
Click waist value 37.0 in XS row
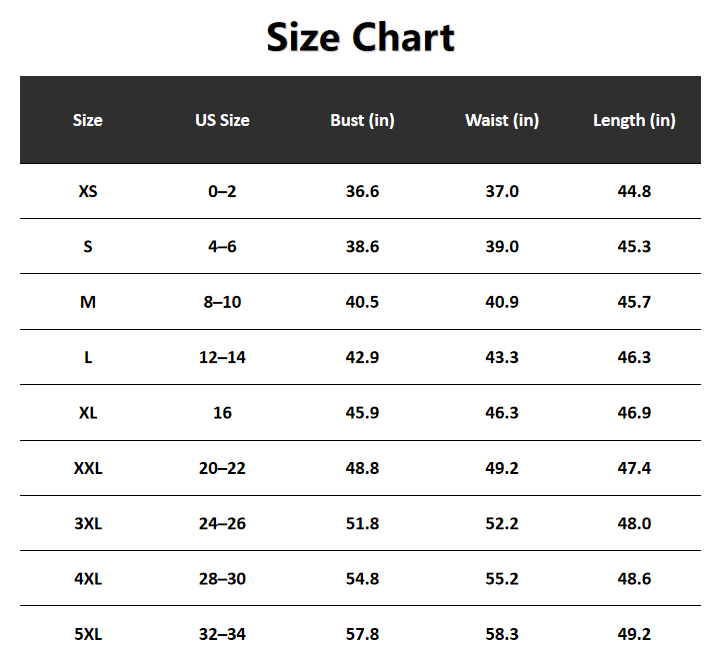pyautogui.click(x=502, y=191)
